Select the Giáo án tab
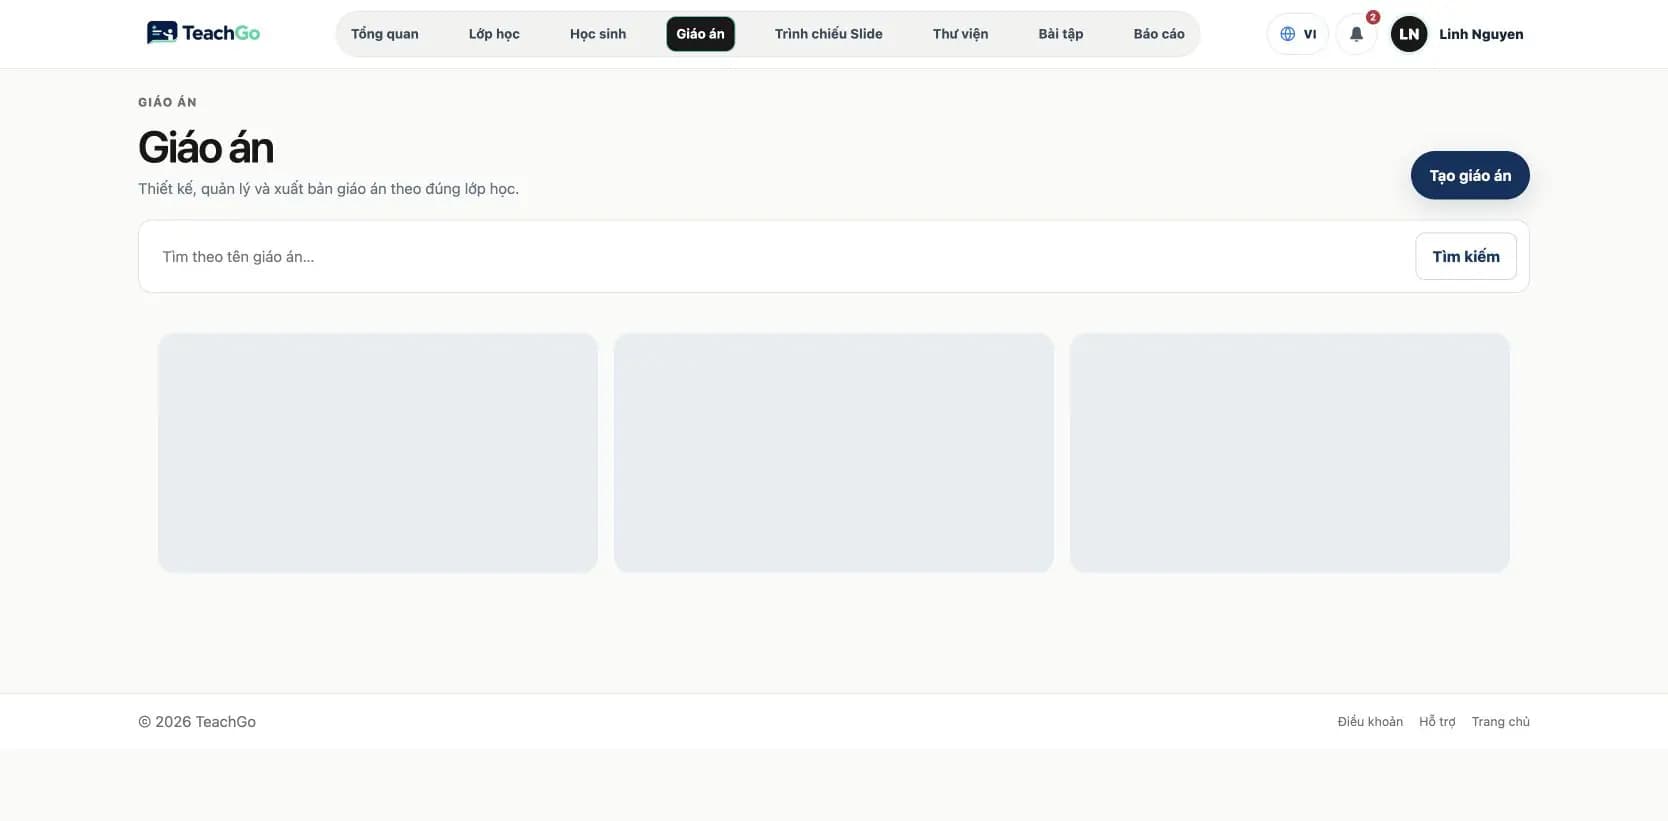The width and height of the screenshot is (1668, 821). point(700,34)
